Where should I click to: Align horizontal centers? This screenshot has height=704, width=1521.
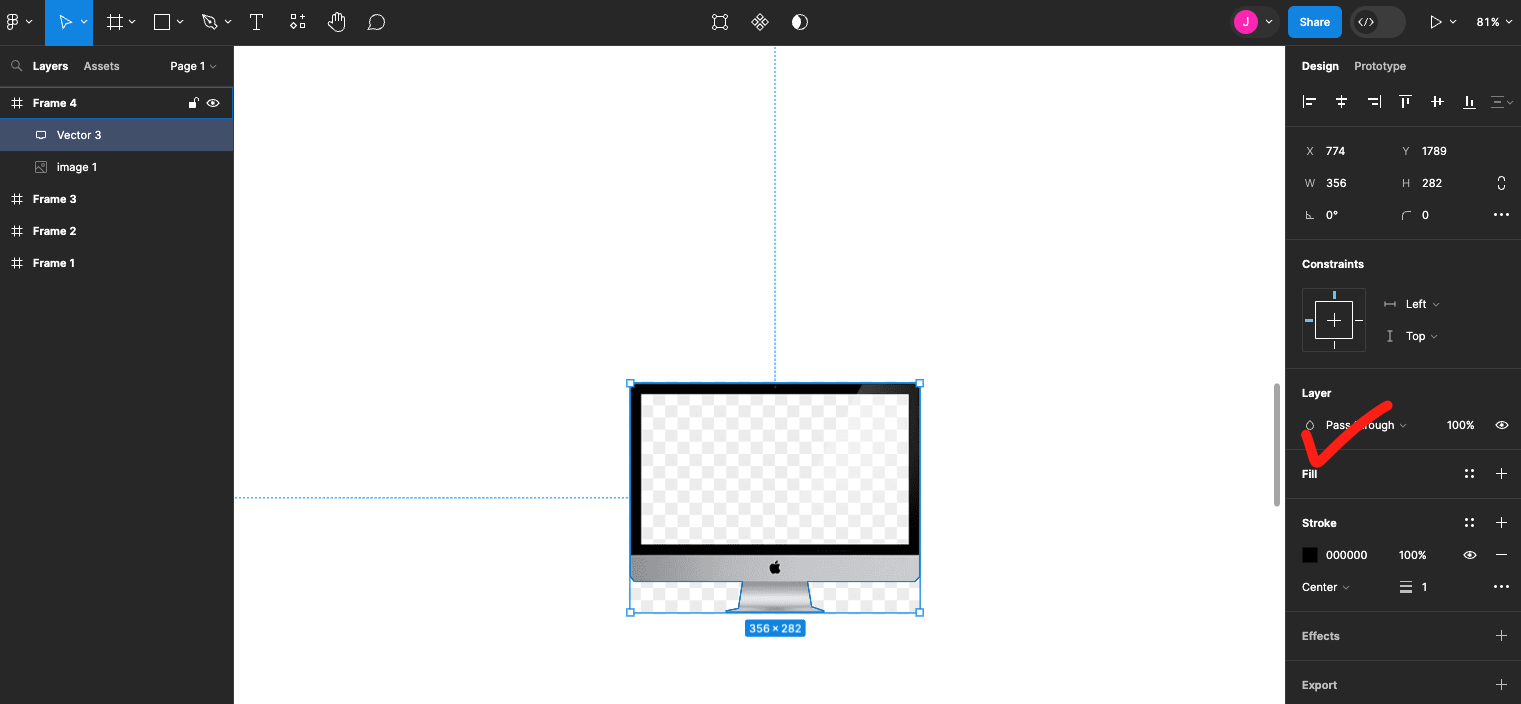(x=1342, y=101)
